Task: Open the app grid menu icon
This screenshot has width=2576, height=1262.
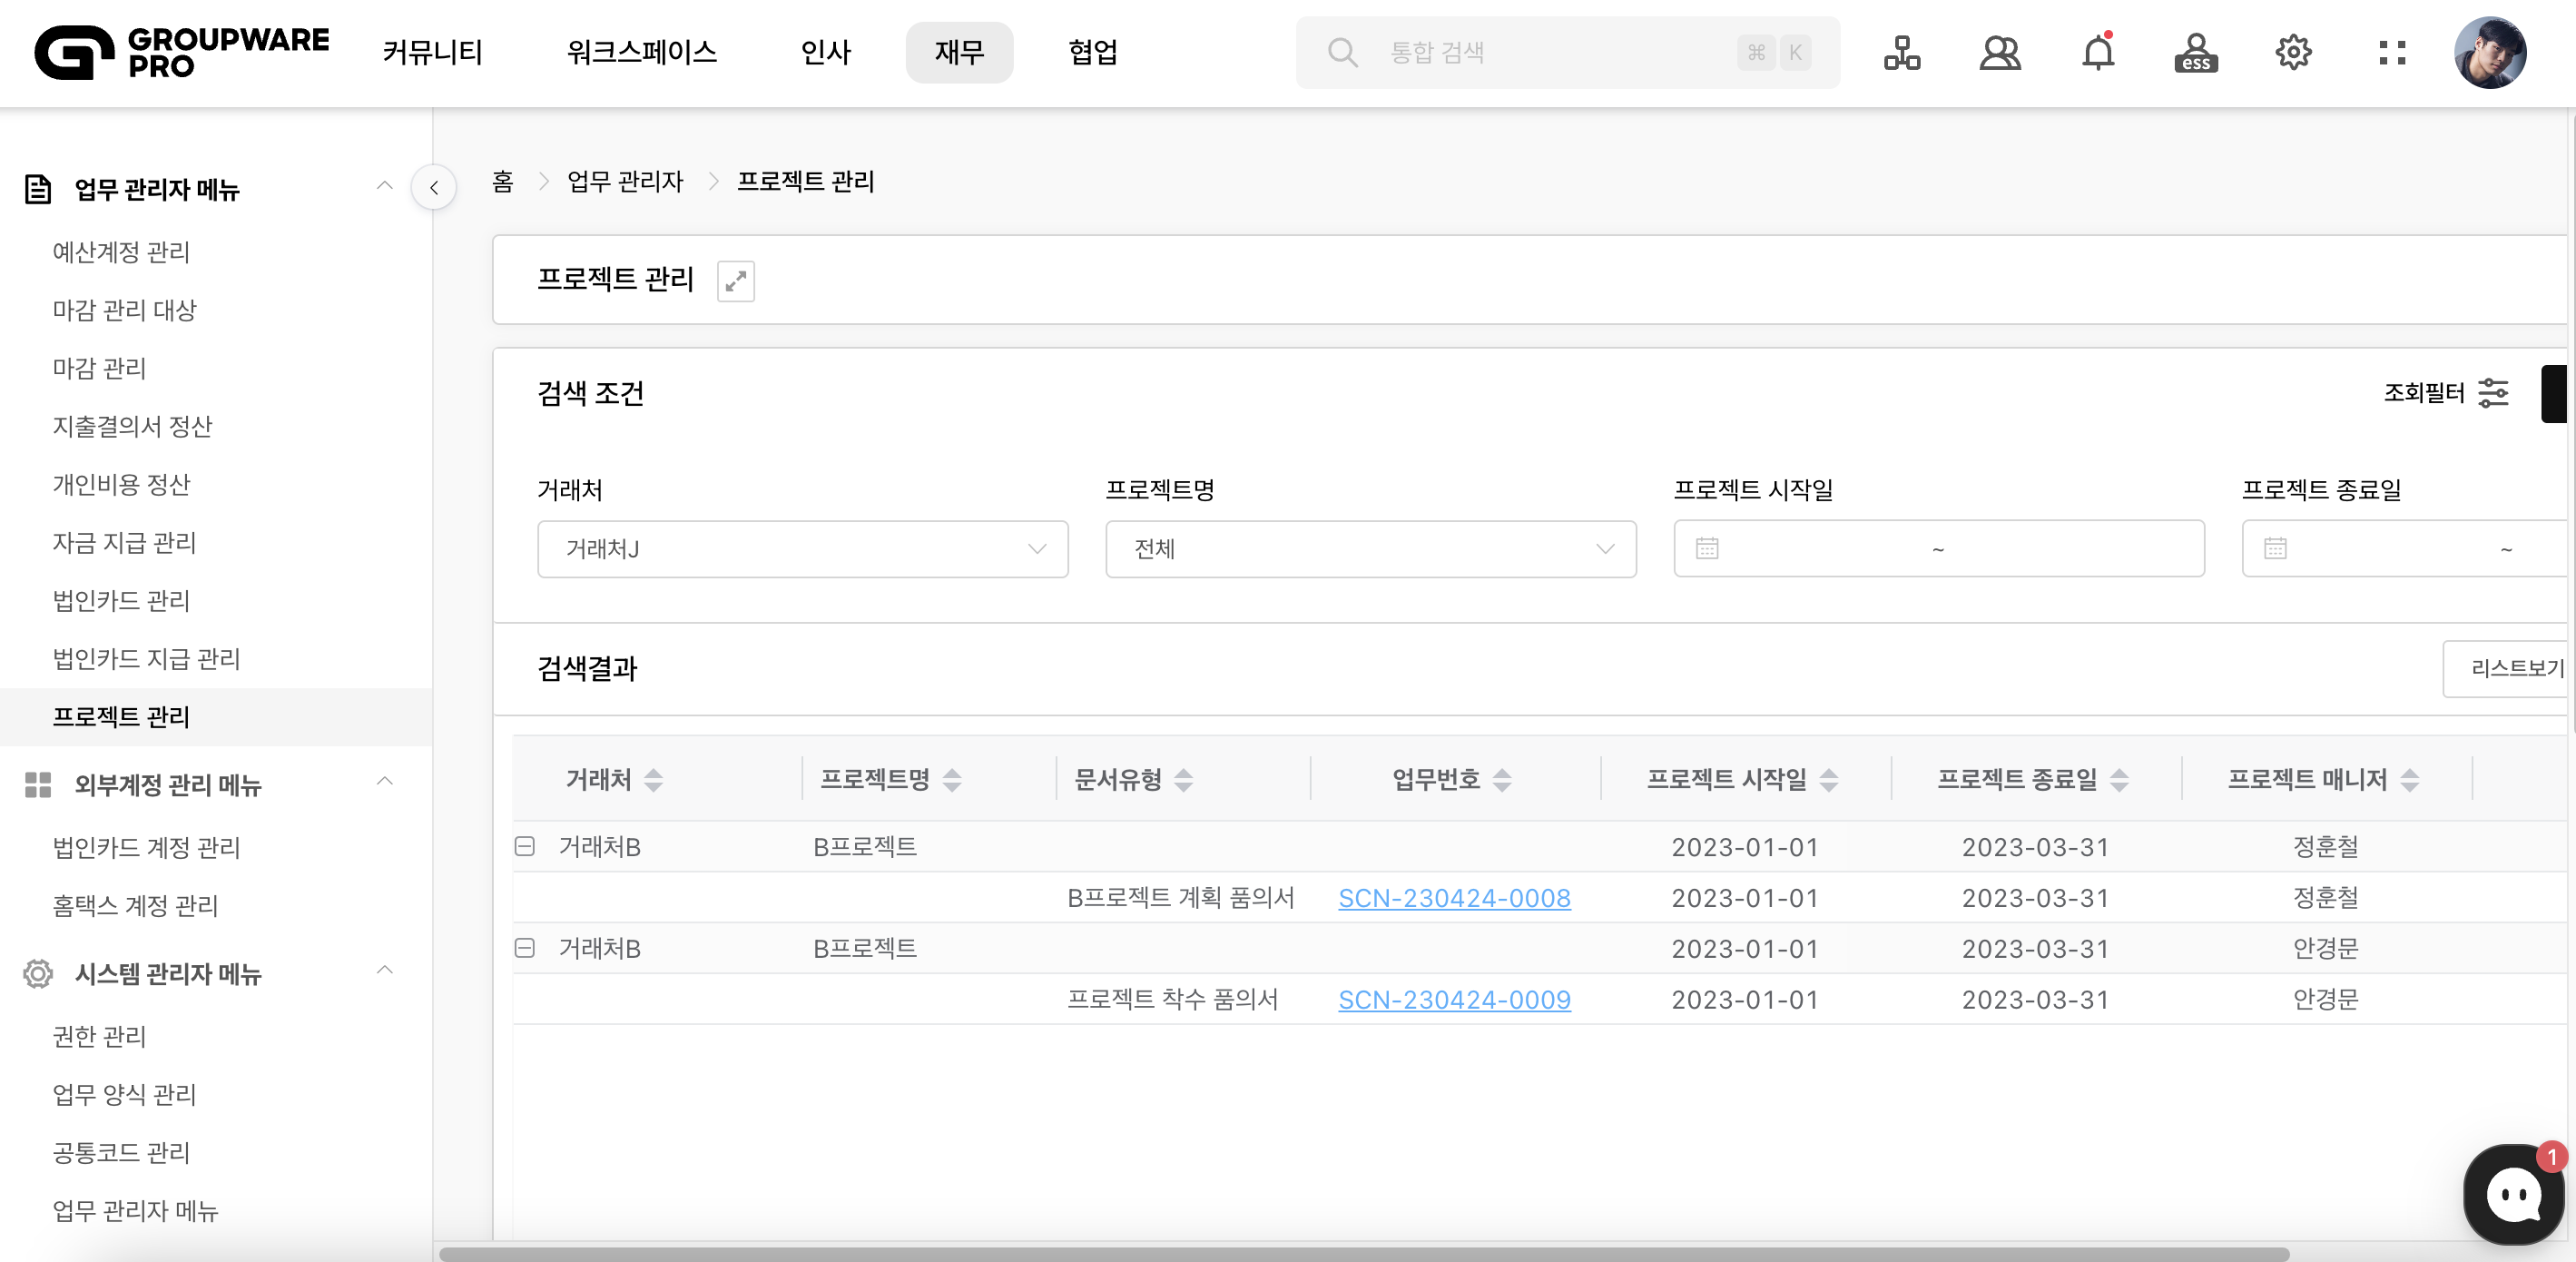Action: pos(2392,52)
